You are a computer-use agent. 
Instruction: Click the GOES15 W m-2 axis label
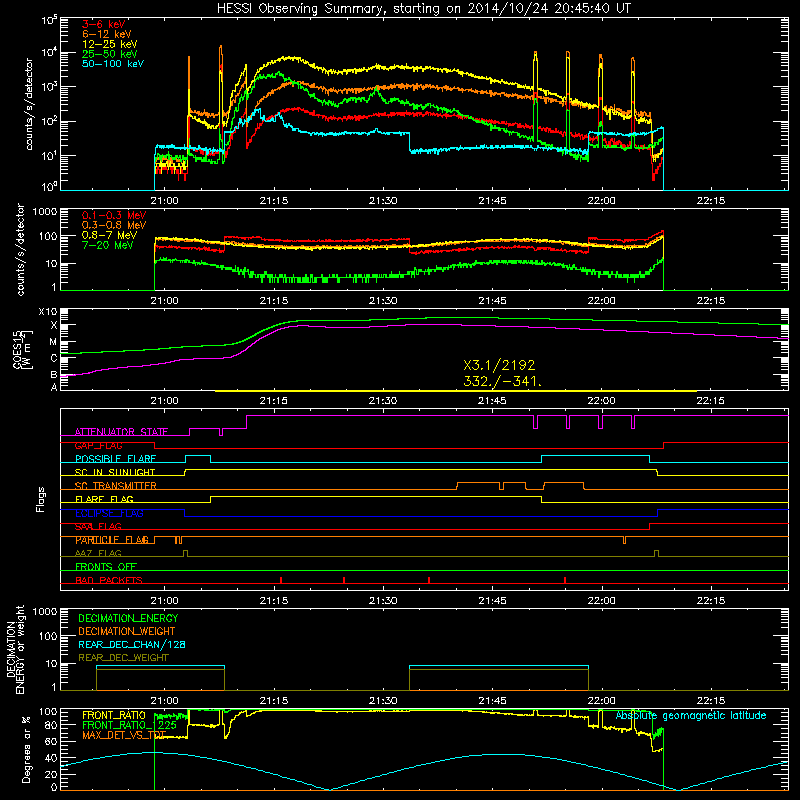click(21, 349)
